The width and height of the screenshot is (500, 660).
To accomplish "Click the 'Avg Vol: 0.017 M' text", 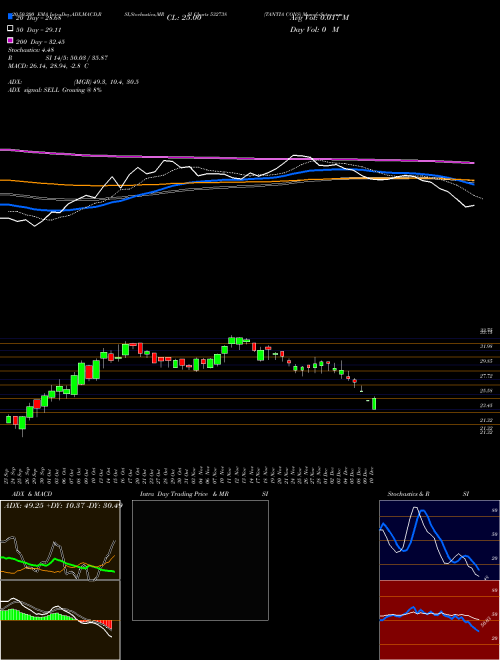I will tap(319, 18).
